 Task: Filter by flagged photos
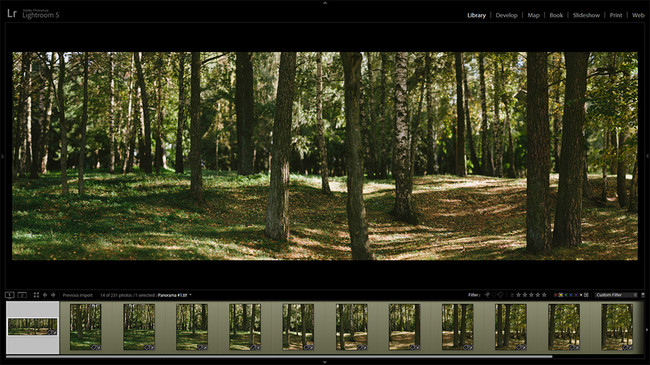point(488,295)
